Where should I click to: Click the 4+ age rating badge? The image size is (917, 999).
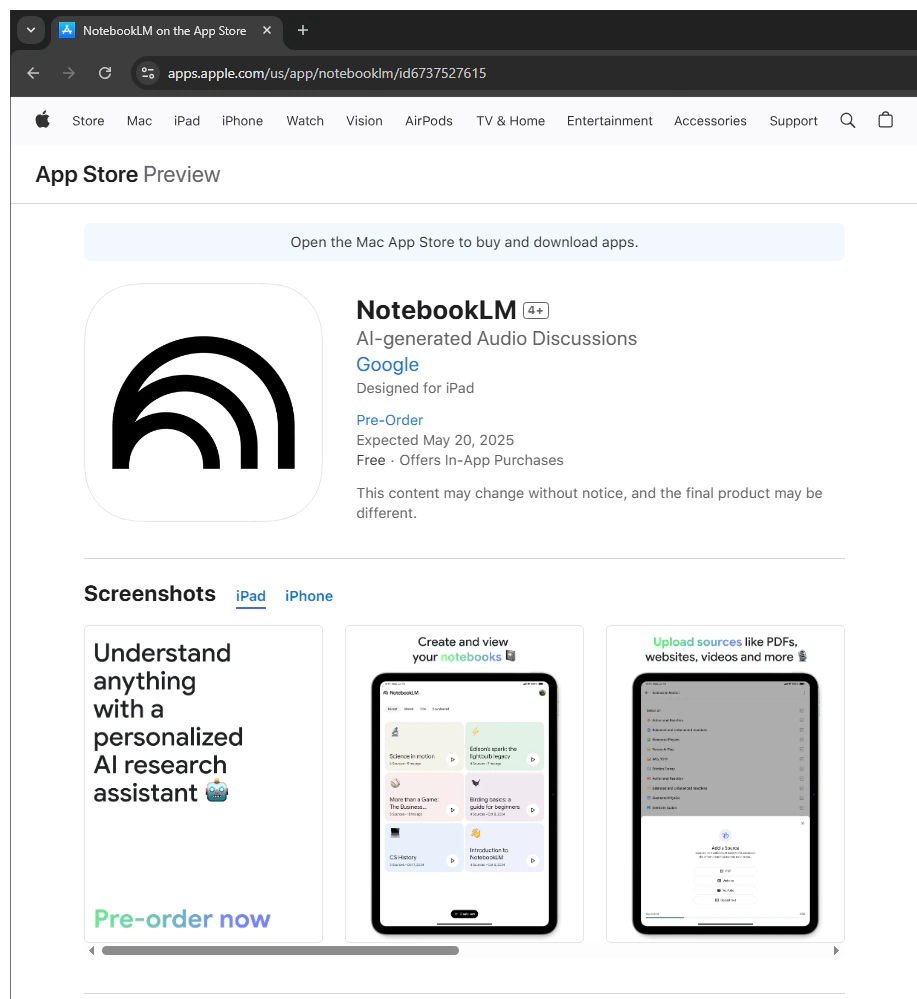(536, 310)
